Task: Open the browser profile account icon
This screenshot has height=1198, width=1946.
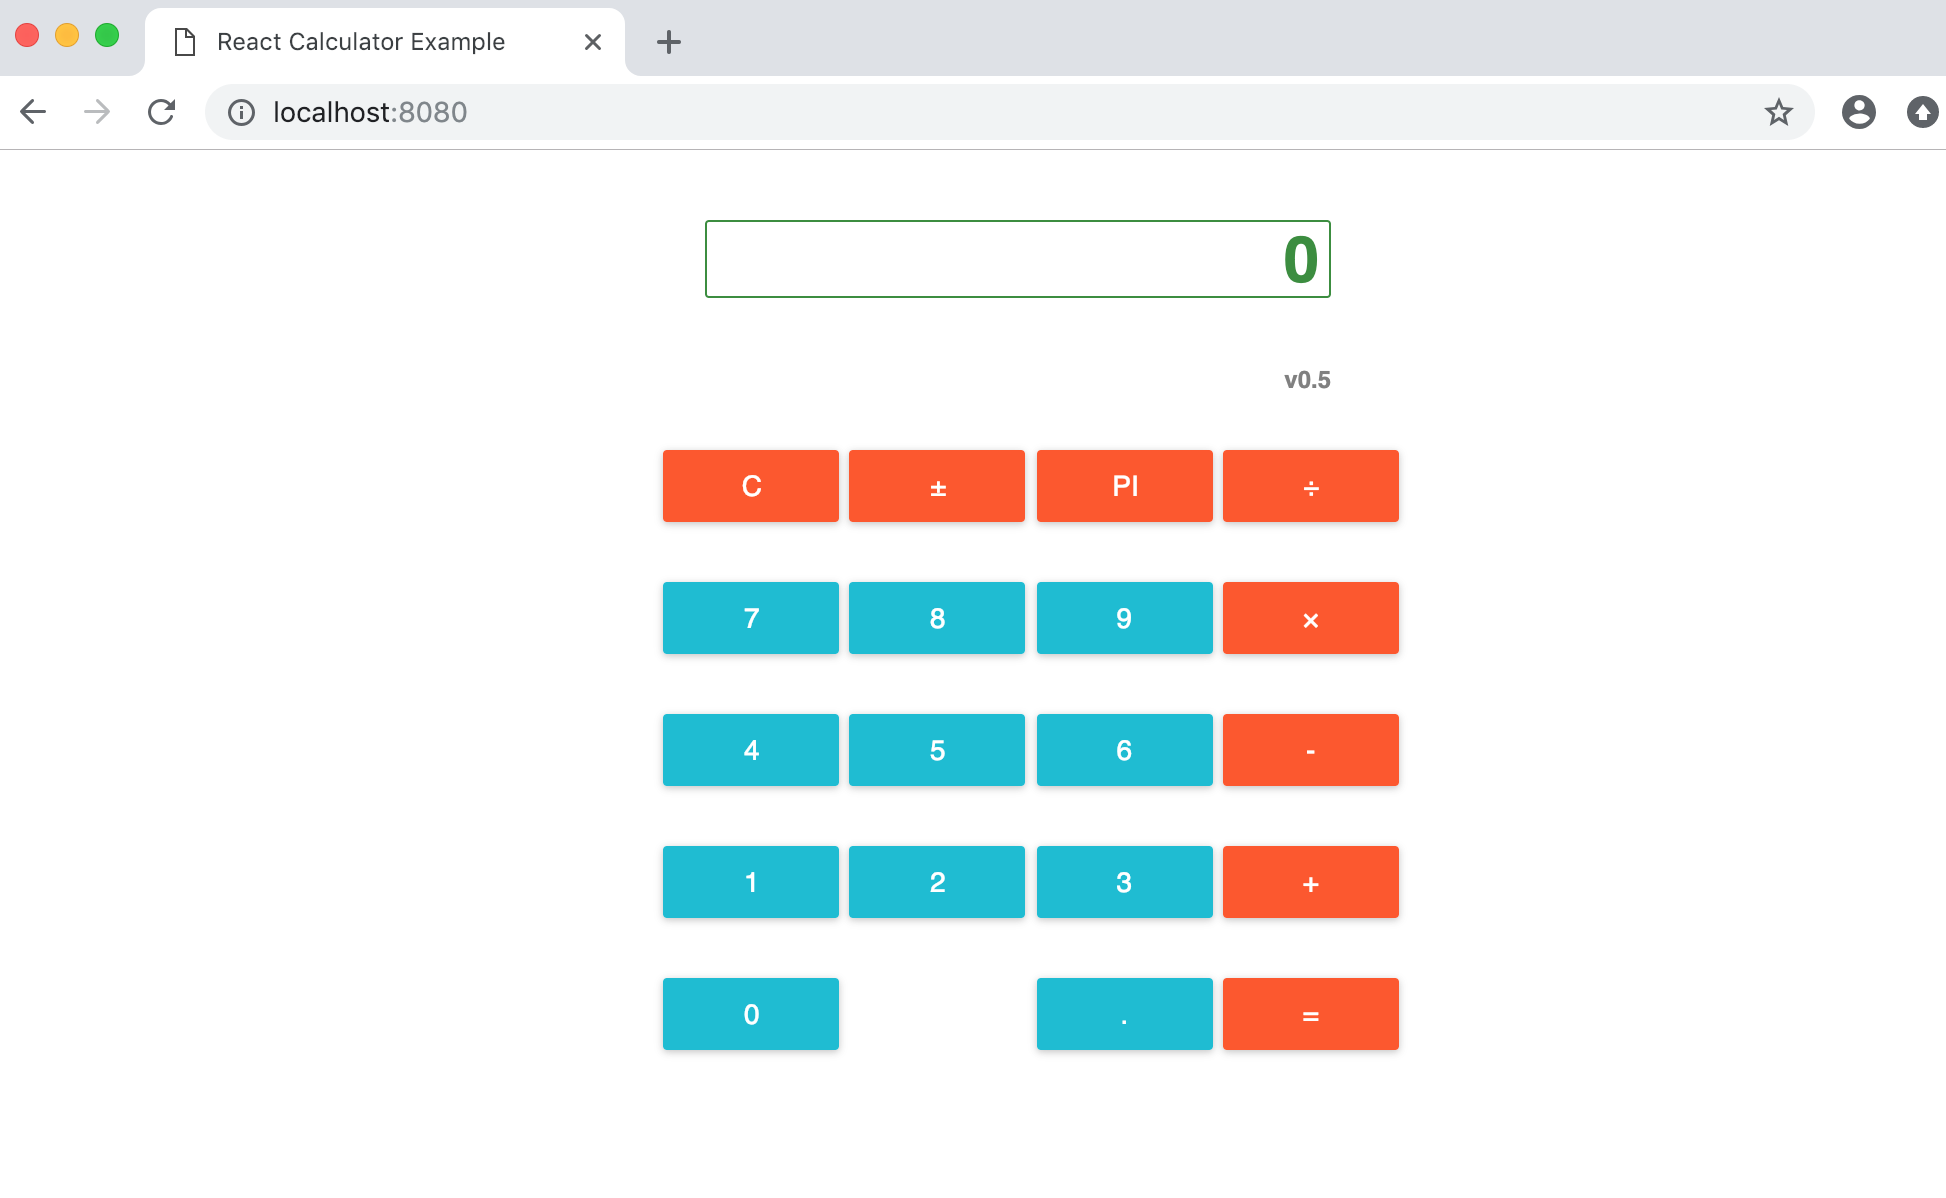Action: (x=1858, y=112)
